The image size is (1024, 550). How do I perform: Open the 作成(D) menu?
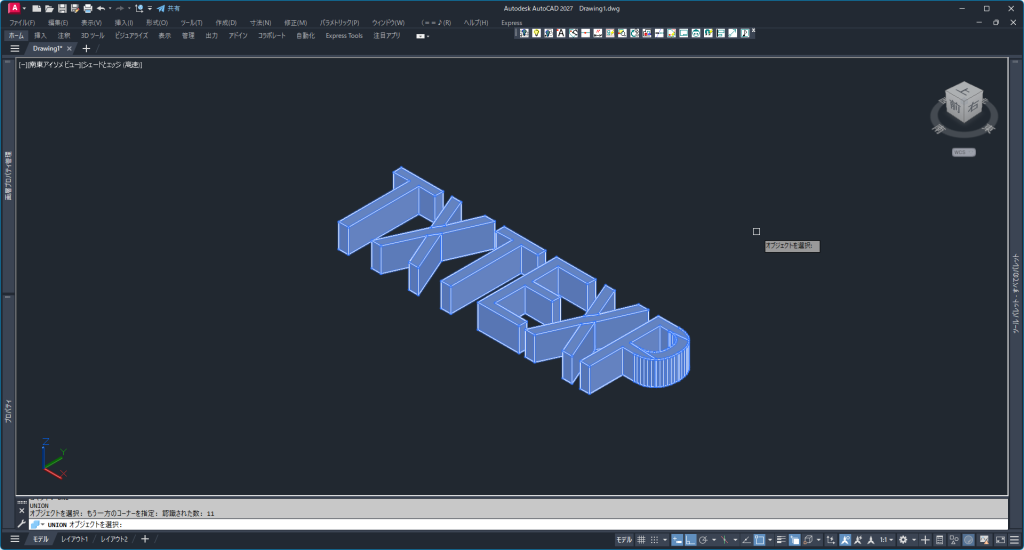[x=226, y=22]
